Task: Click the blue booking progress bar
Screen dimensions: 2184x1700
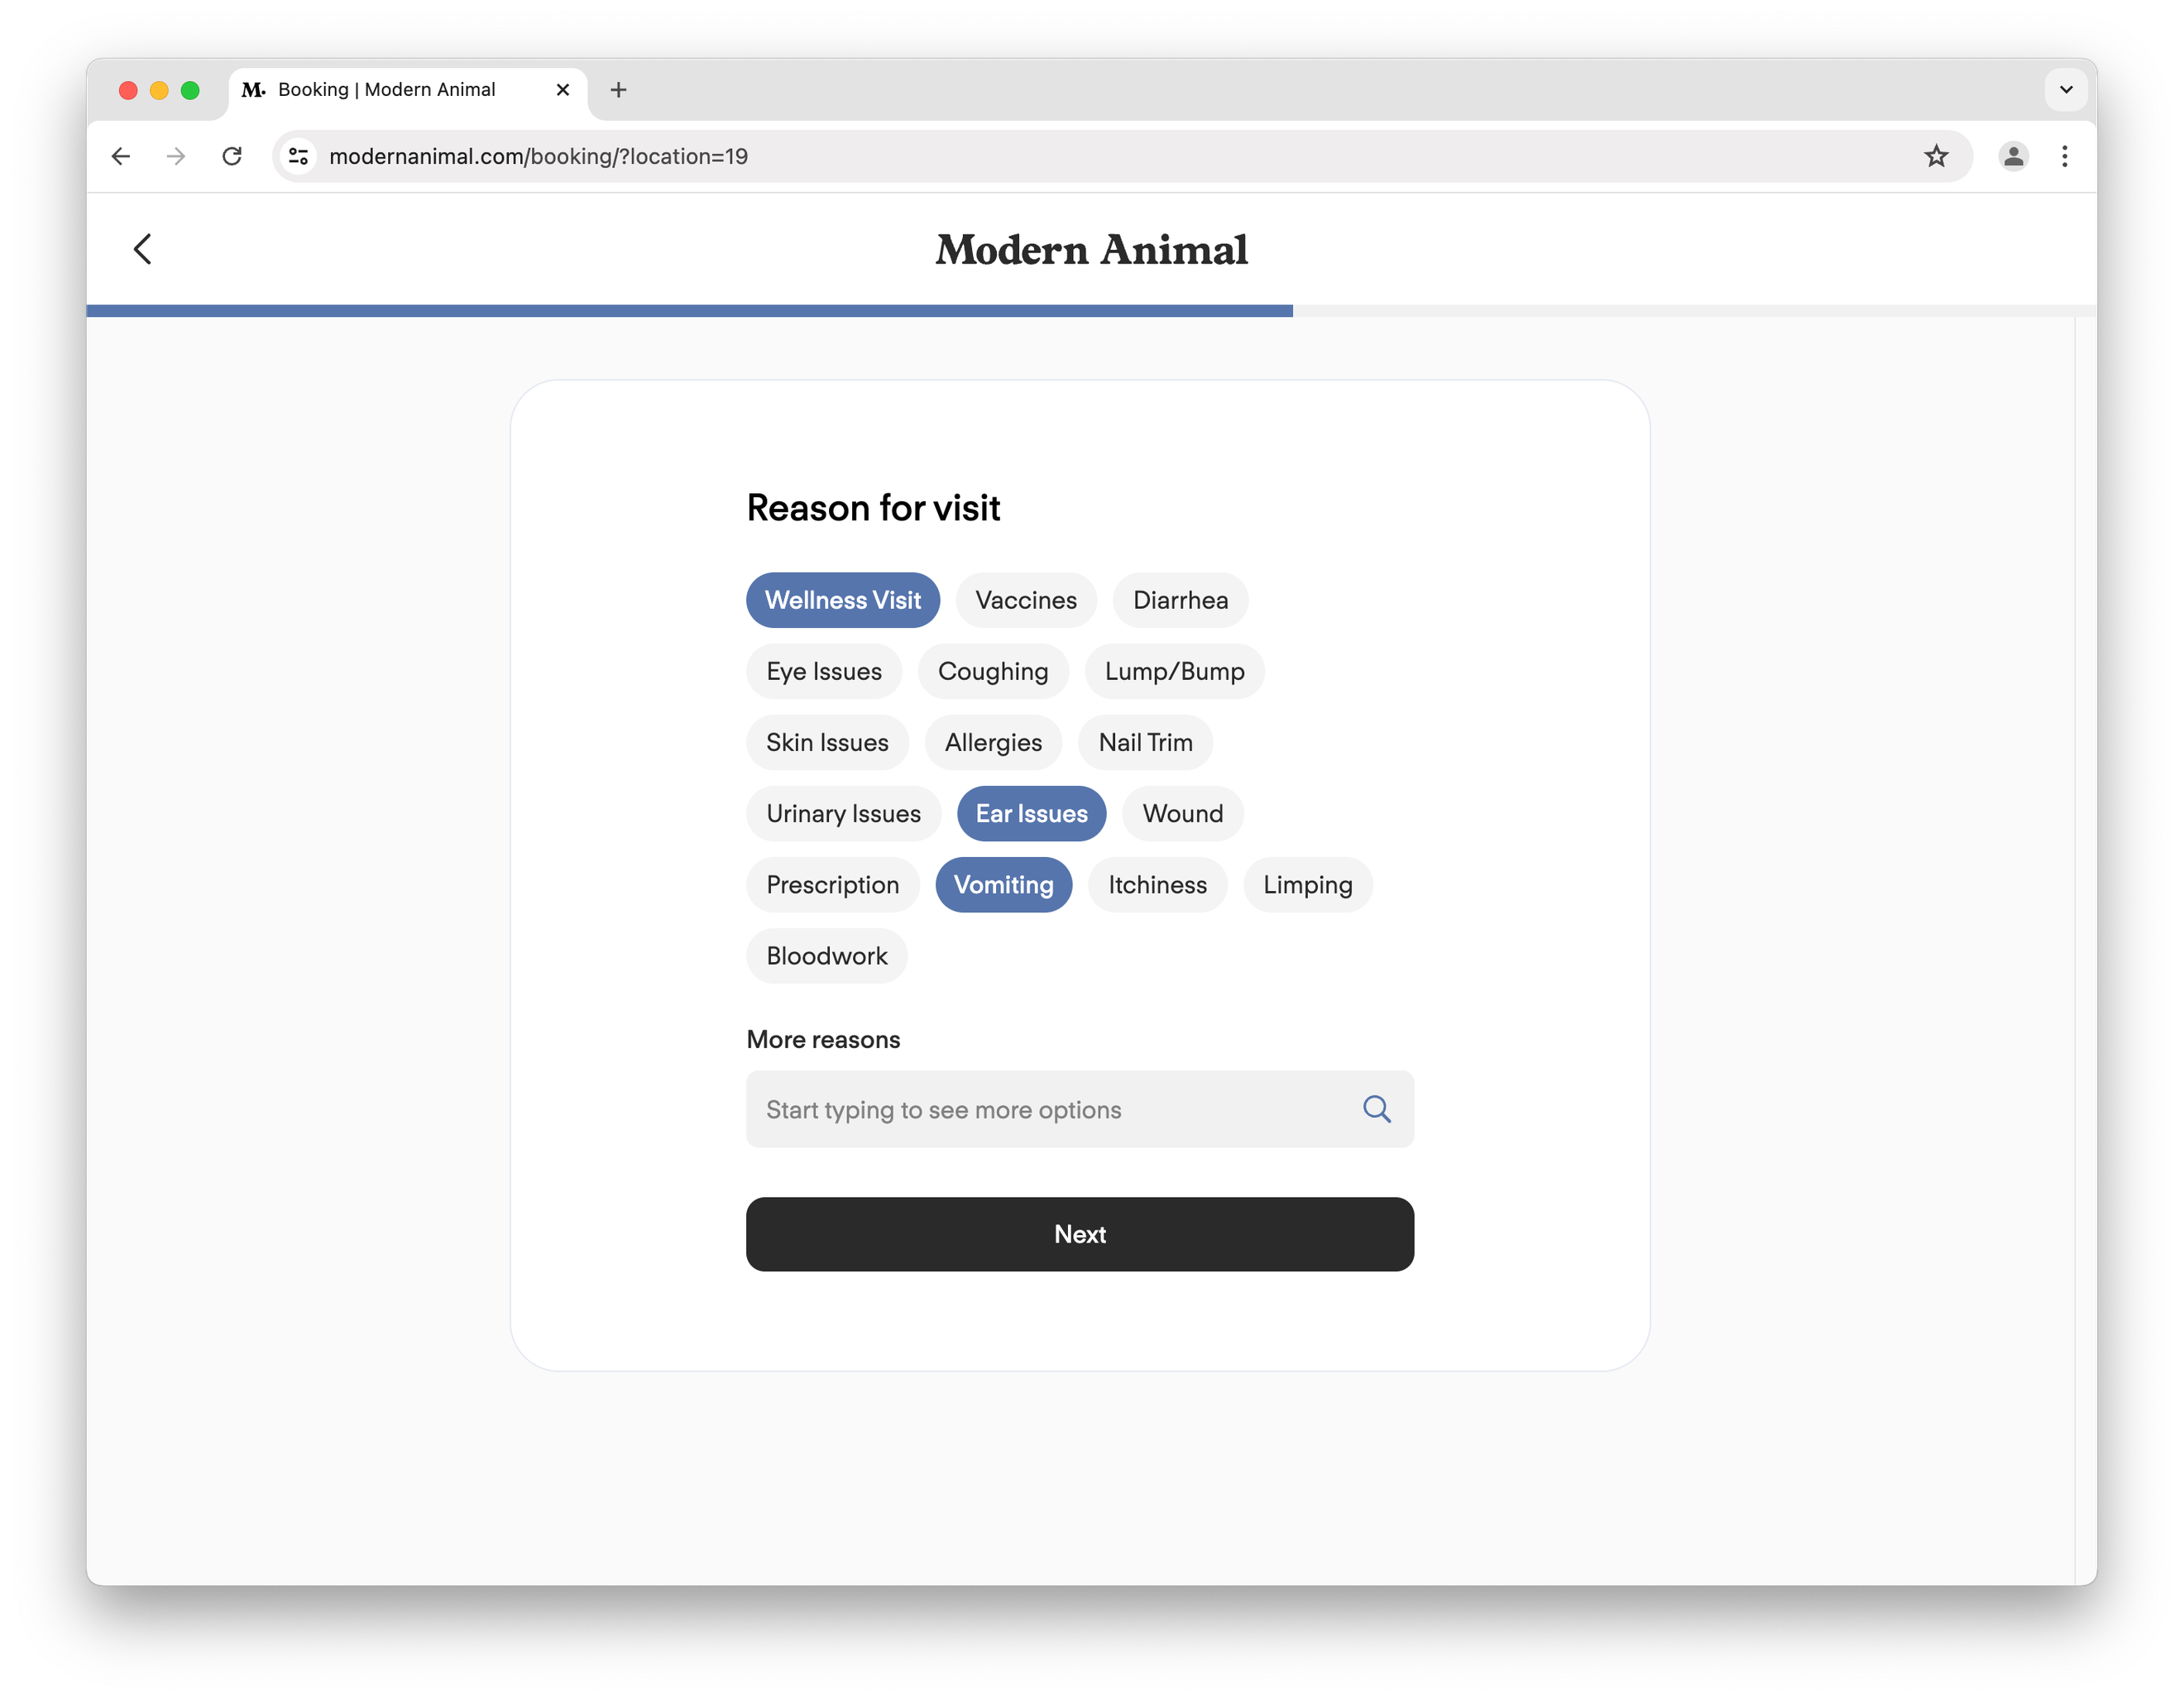Action: (689, 311)
